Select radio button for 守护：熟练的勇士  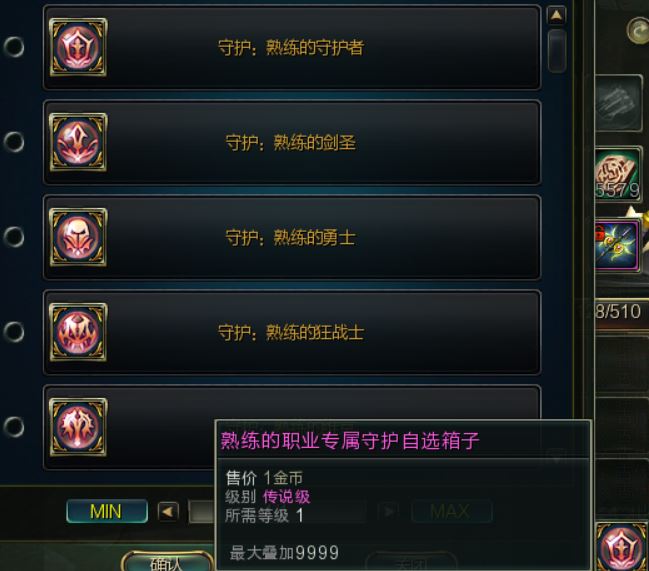coord(14,237)
